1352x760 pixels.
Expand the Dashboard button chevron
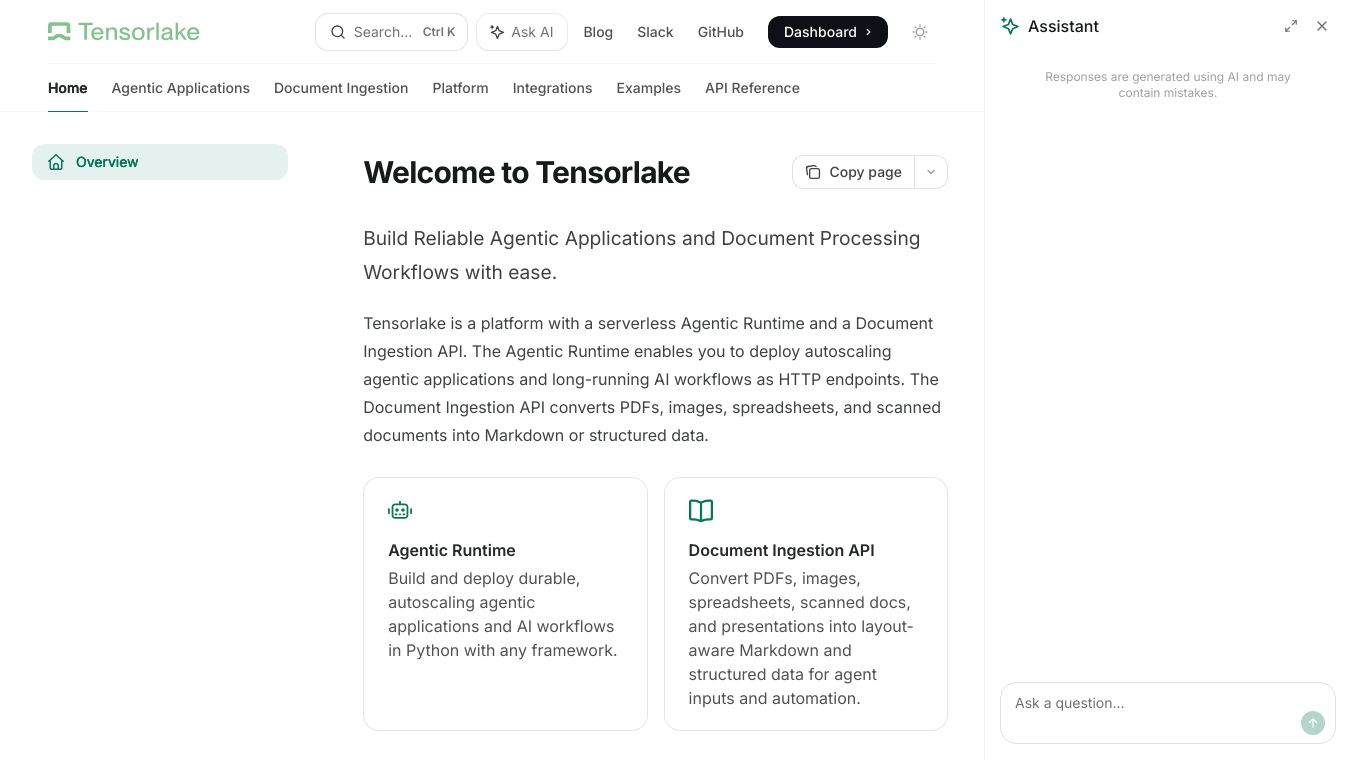click(867, 32)
